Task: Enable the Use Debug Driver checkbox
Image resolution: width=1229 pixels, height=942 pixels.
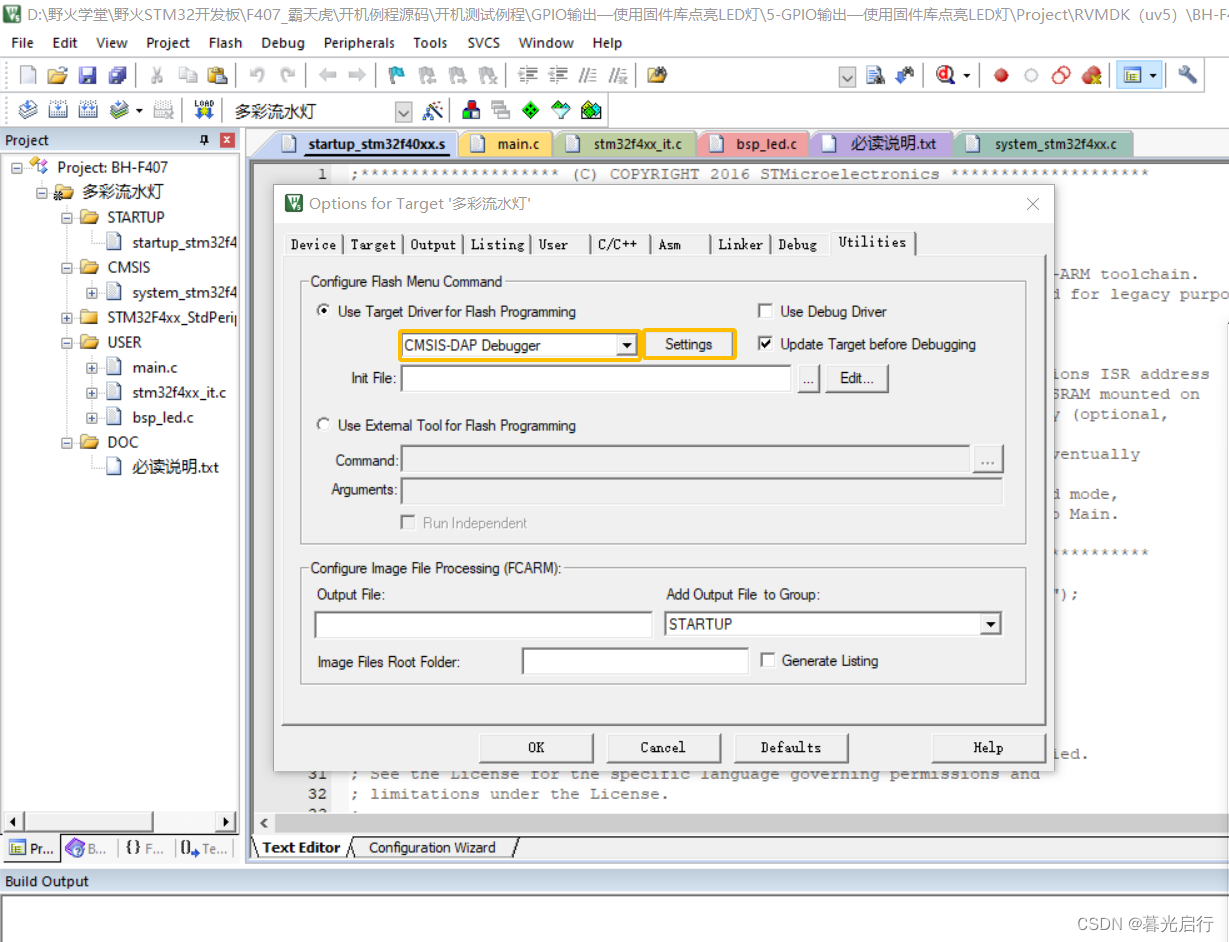Action: click(765, 311)
